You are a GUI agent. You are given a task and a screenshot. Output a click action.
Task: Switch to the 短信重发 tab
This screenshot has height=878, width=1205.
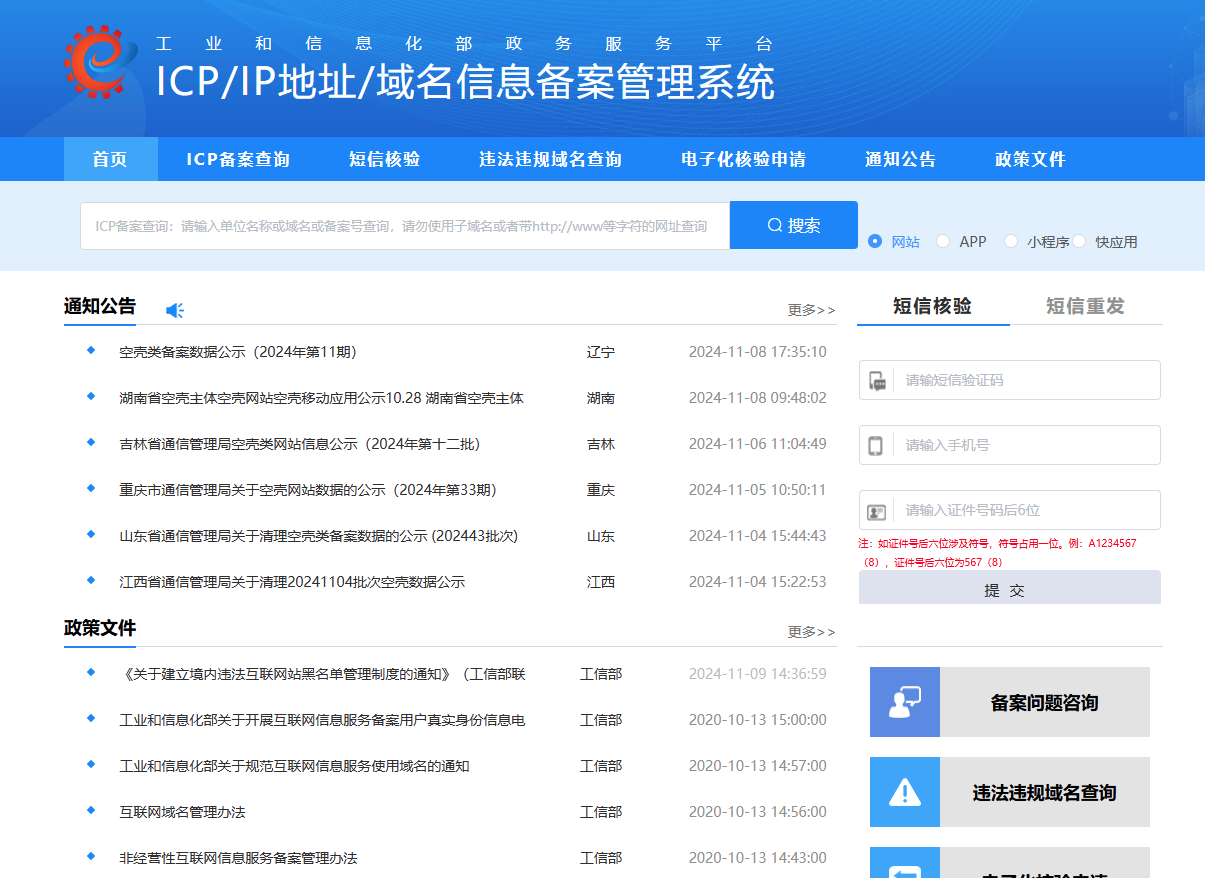1085,306
